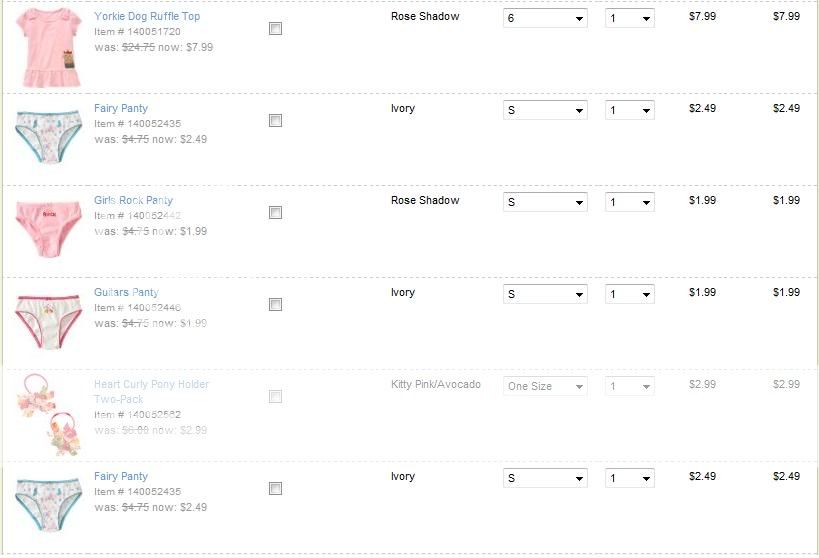Open Heart Curly Pony Holder Two-Pack link
The image size is (819, 558).
pos(151,385)
